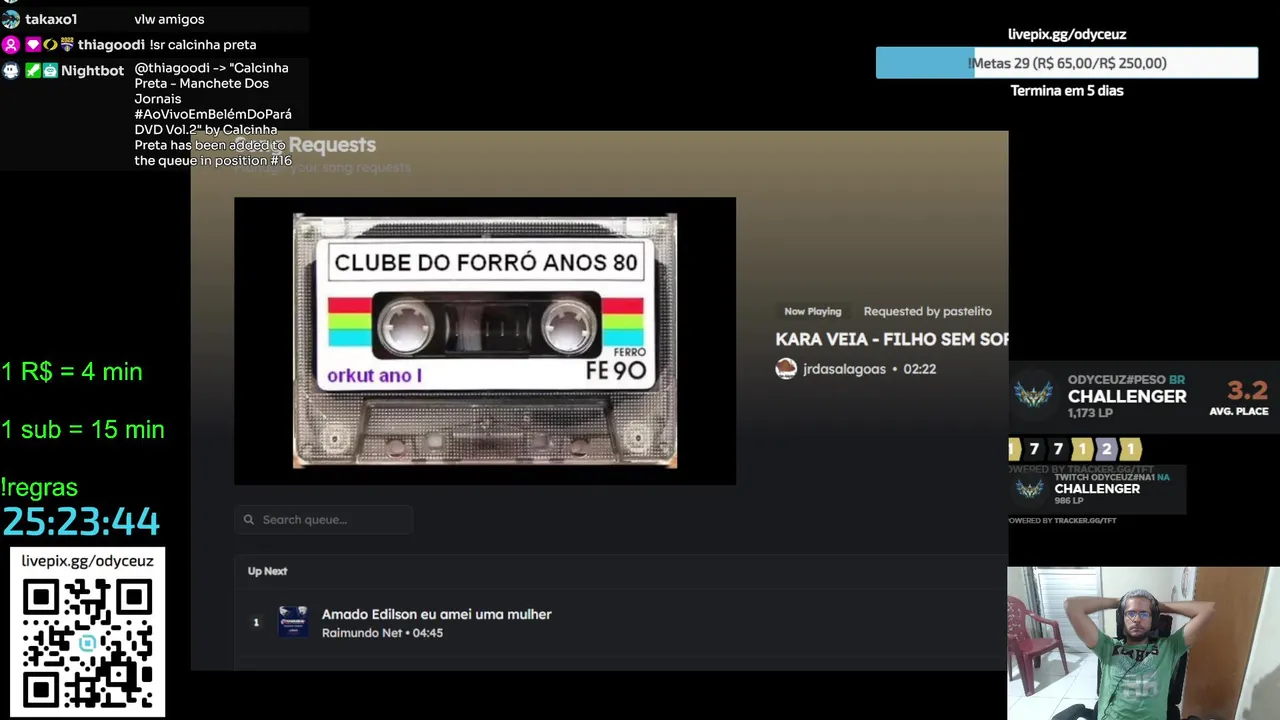1280x720 pixels.
Task: Click the 1 R$ = 4 min text
Action: point(72,372)
